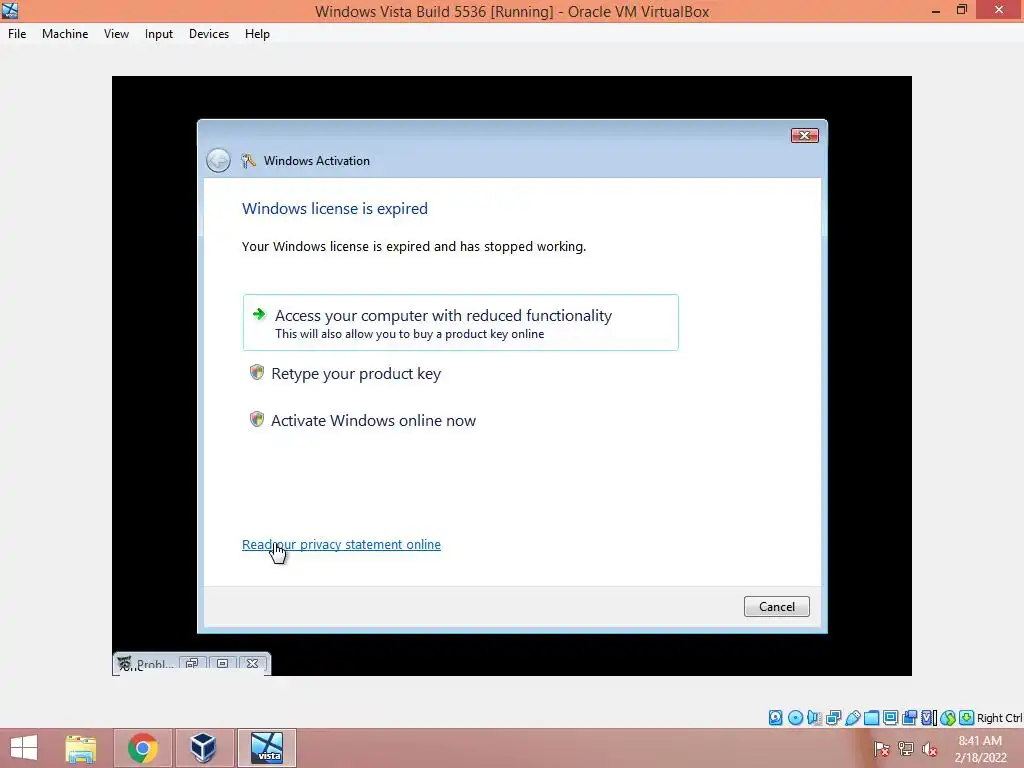Screen dimensions: 1024x768
Task: Open VirtualBox Manager from the taskbar
Action: coord(203,748)
